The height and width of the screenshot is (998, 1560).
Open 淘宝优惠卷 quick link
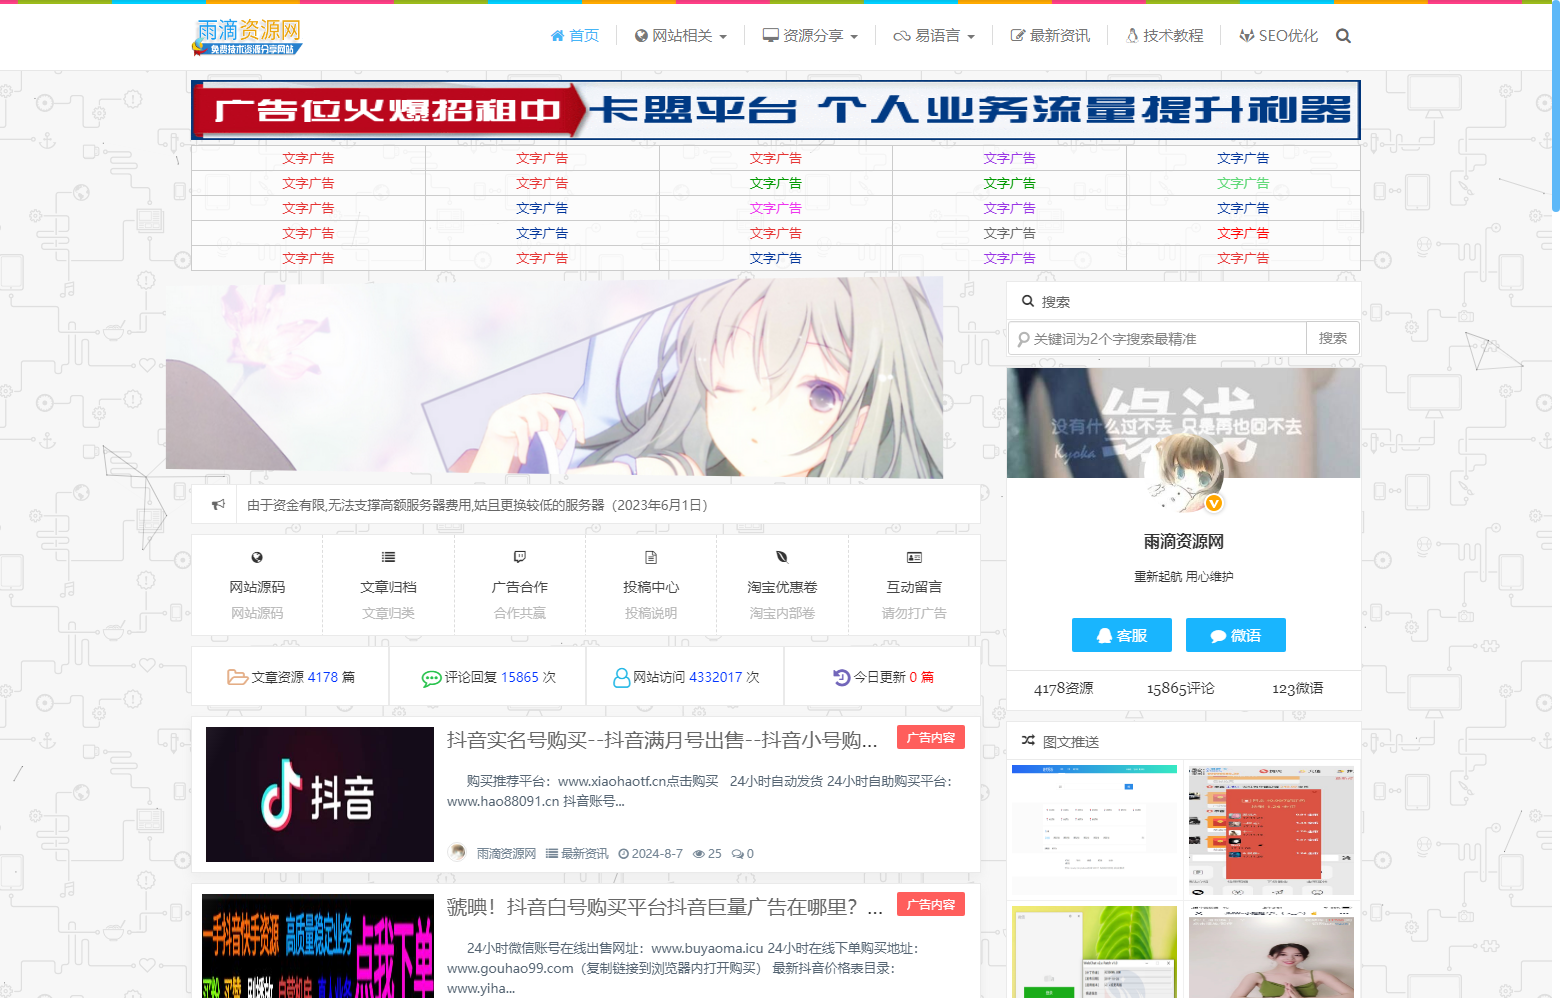pos(782,587)
